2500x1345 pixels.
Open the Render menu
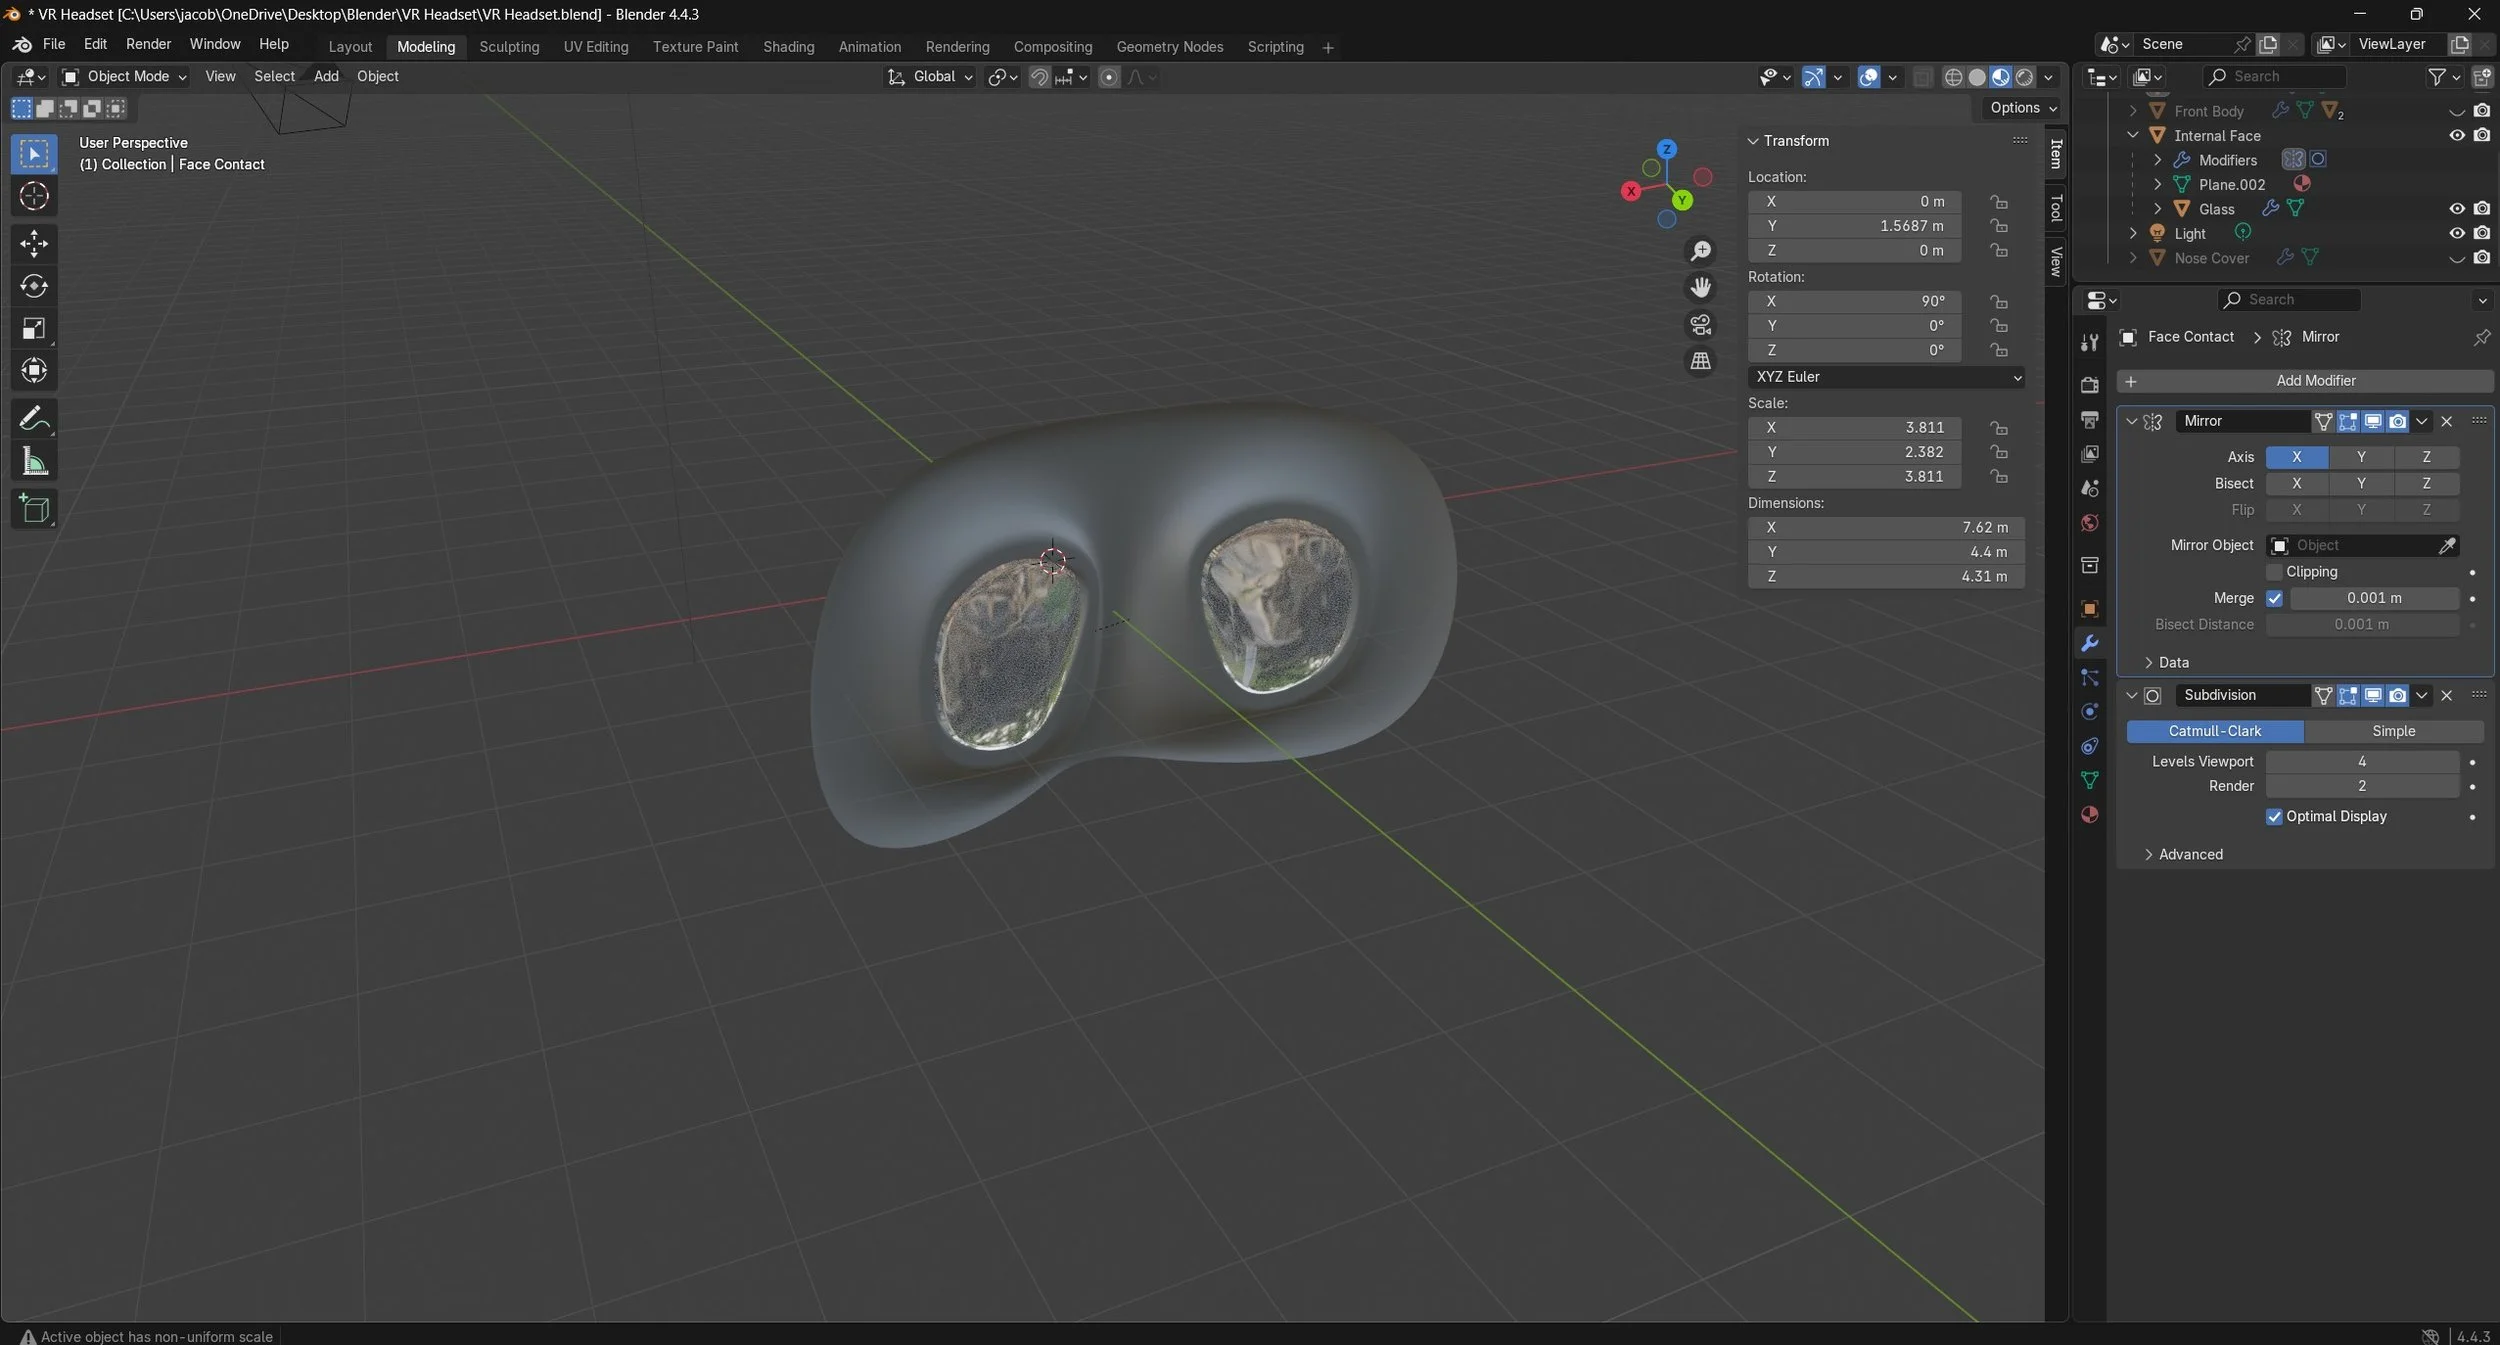point(148,44)
